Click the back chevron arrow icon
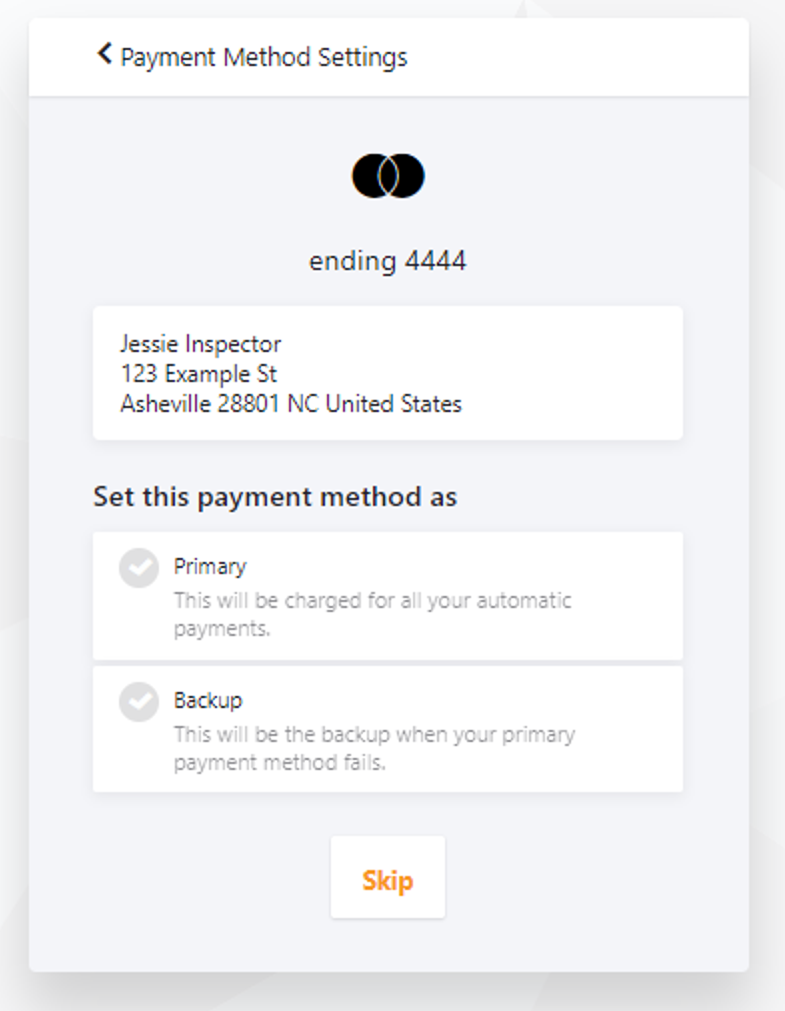This screenshot has width=785, height=1011. coord(104,55)
